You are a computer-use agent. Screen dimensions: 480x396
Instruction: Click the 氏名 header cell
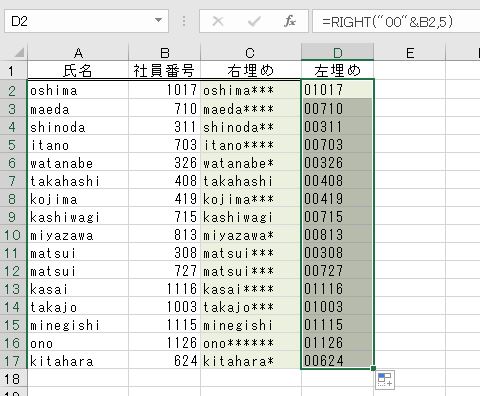(78, 70)
